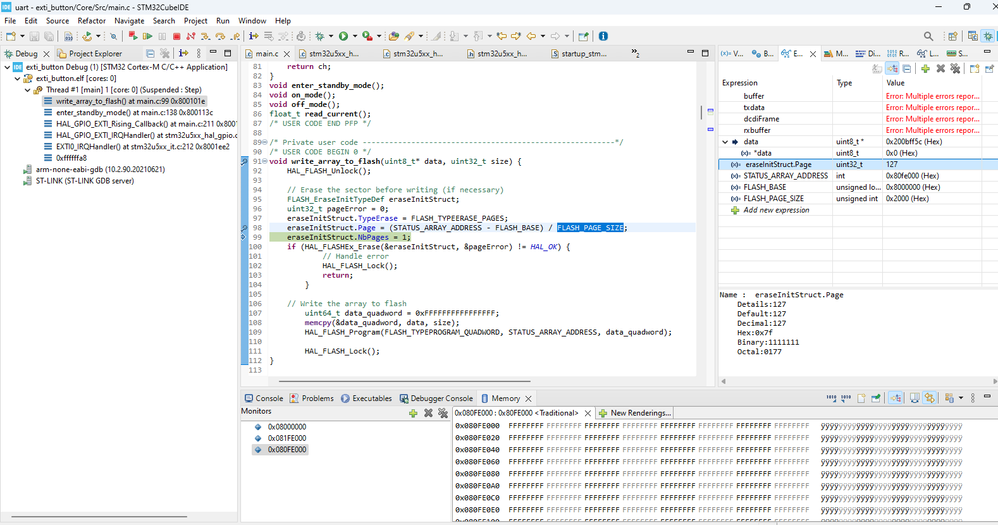The height and width of the screenshot is (525, 998).
Task: Open the startup_stm editor tab
Action: click(x=579, y=53)
